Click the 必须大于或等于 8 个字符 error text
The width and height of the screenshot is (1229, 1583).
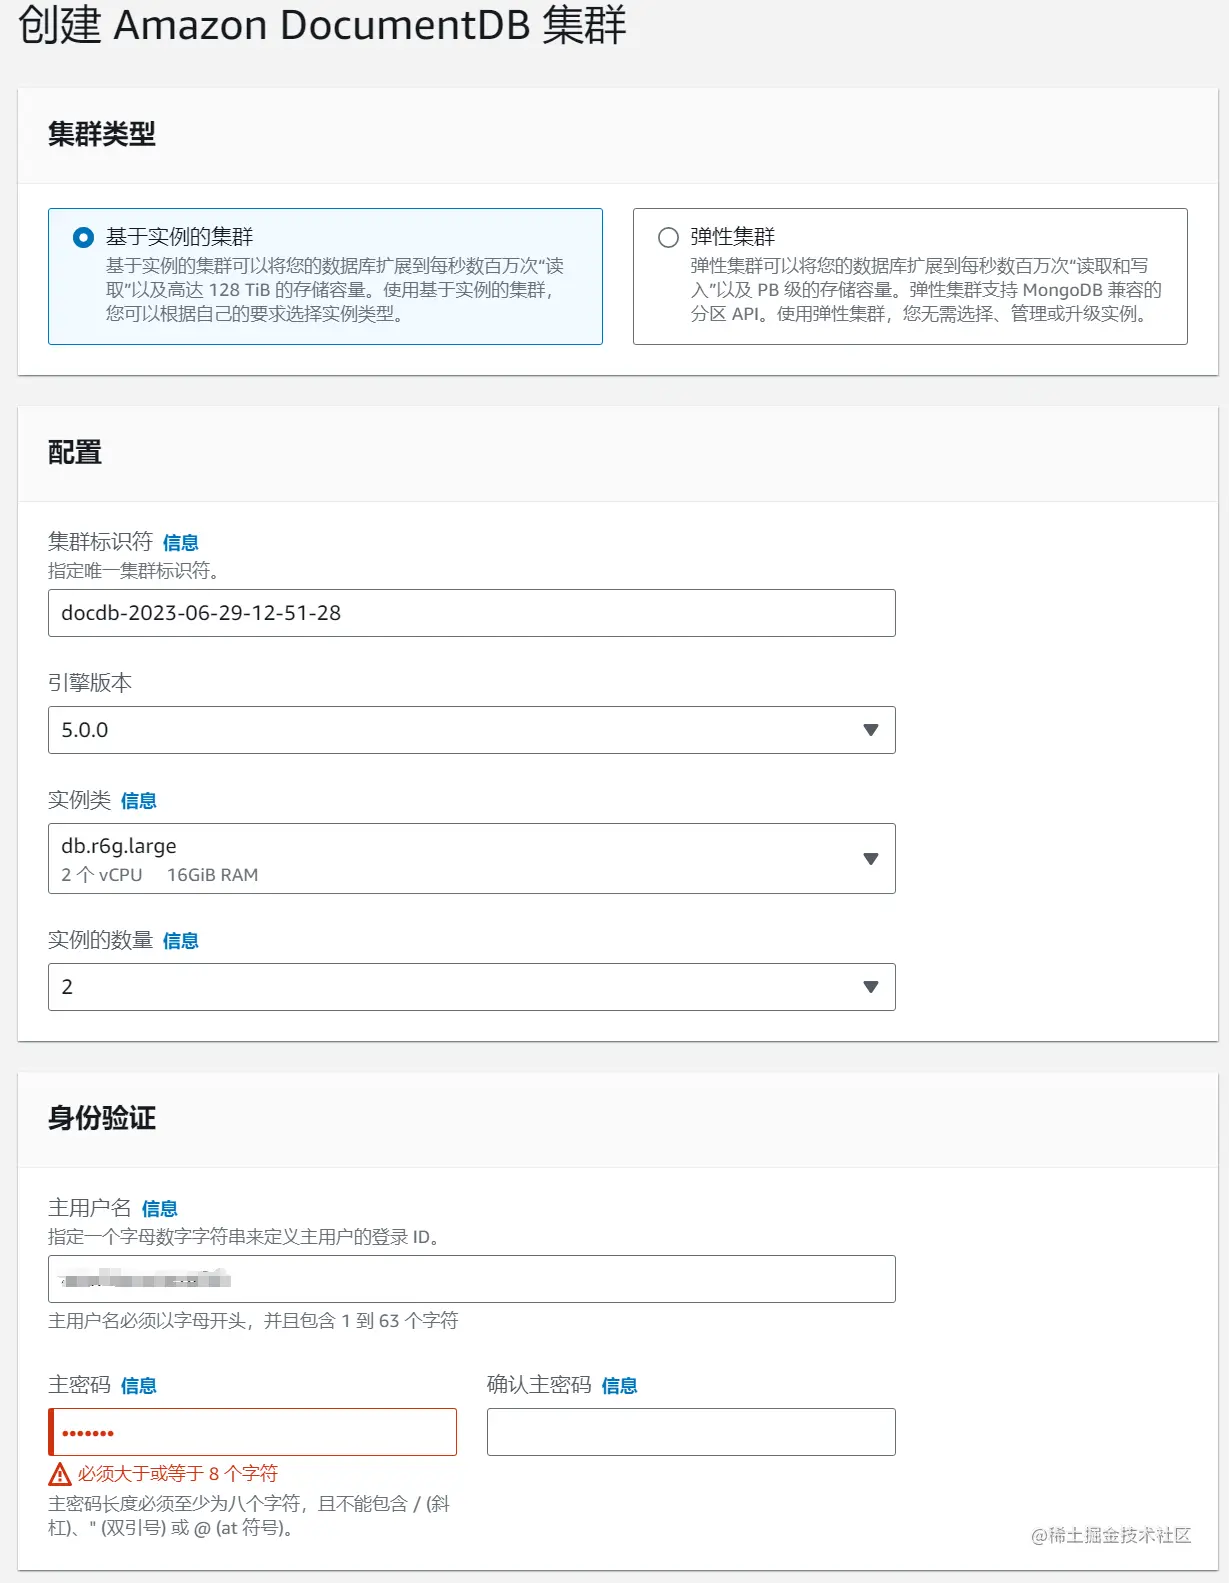click(x=178, y=1474)
